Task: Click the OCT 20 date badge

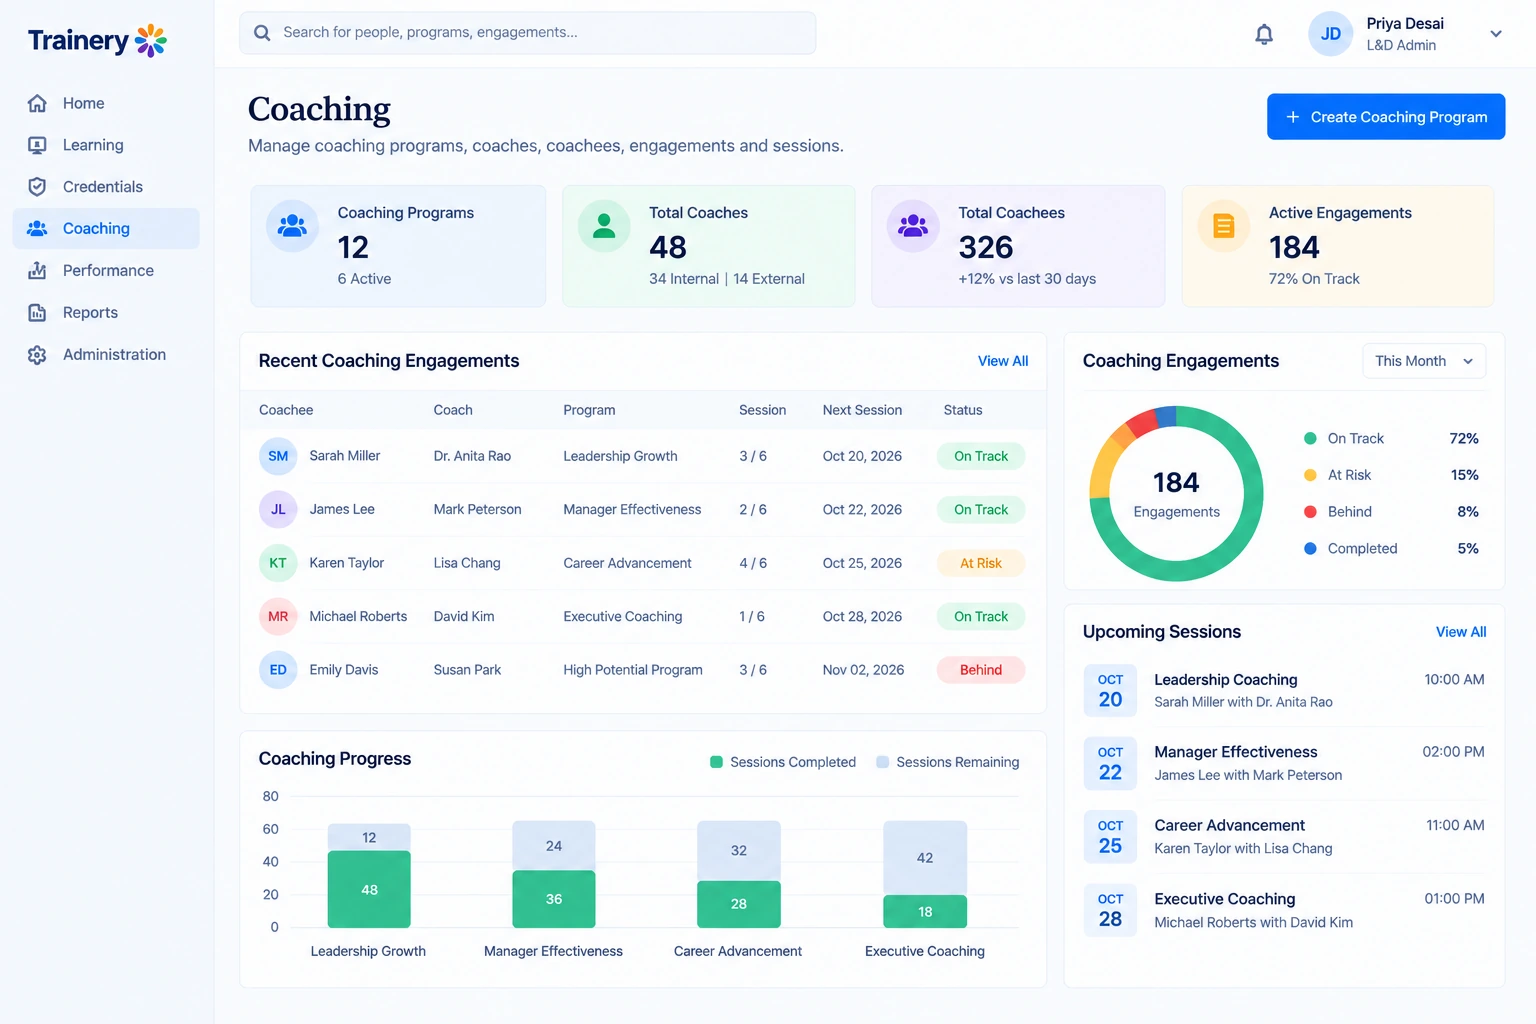Action: click(1110, 690)
